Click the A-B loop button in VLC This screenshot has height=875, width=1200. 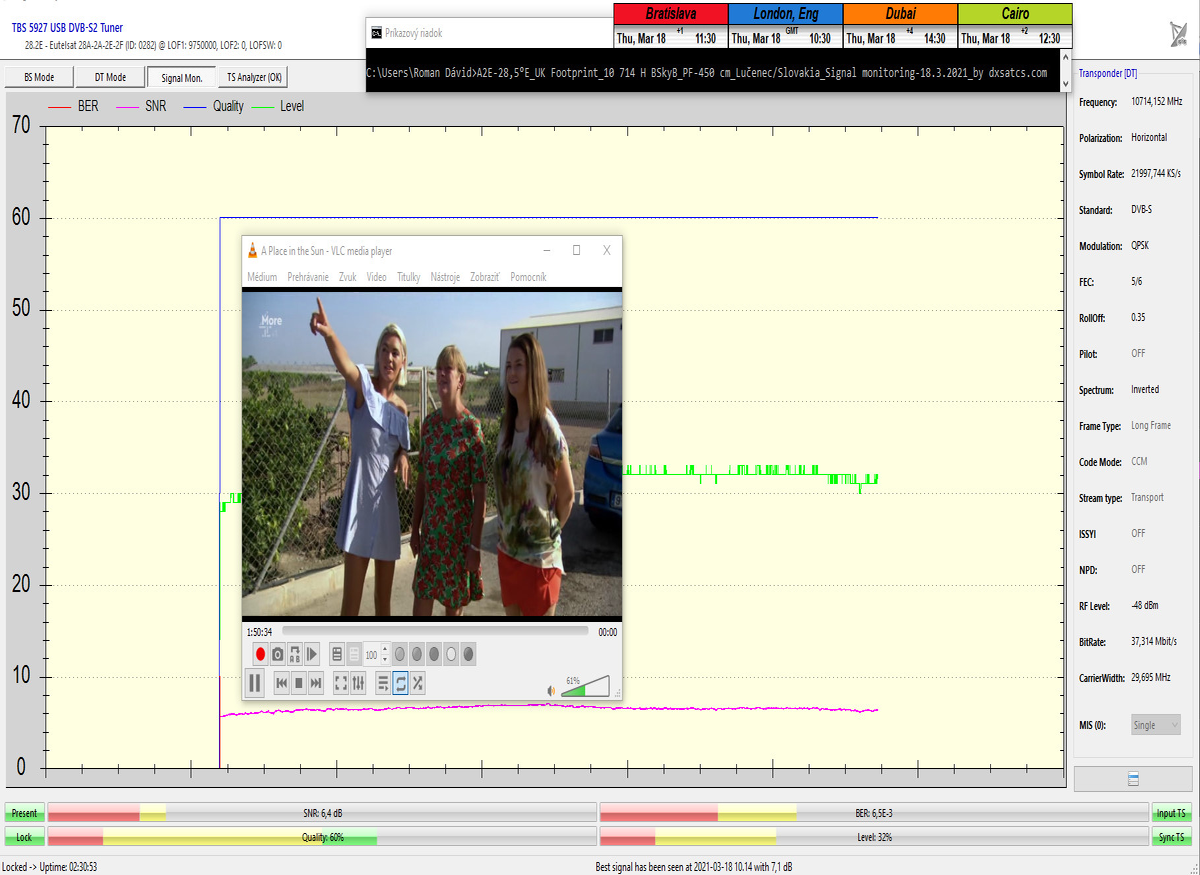pyautogui.click(x=295, y=655)
